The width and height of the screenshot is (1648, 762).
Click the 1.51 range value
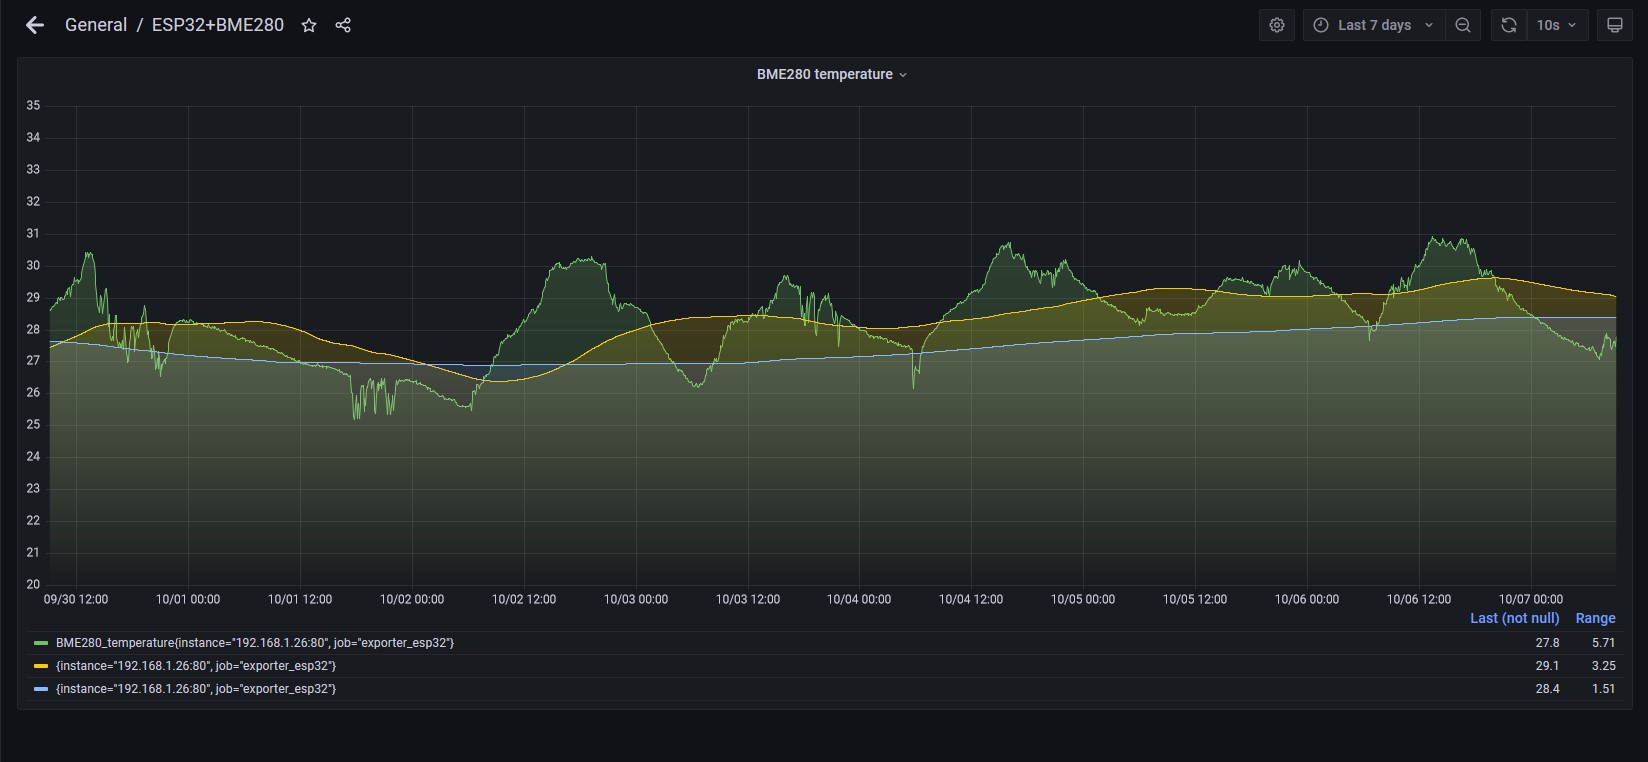click(x=1603, y=689)
